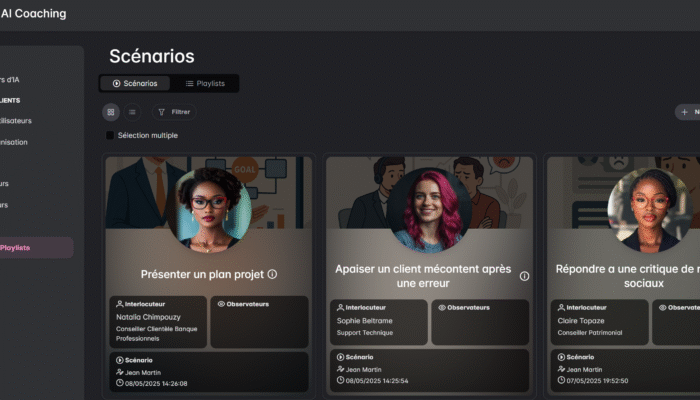Switch to grid view layout
Image resolution: width=700 pixels, height=400 pixels.
(x=111, y=112)
